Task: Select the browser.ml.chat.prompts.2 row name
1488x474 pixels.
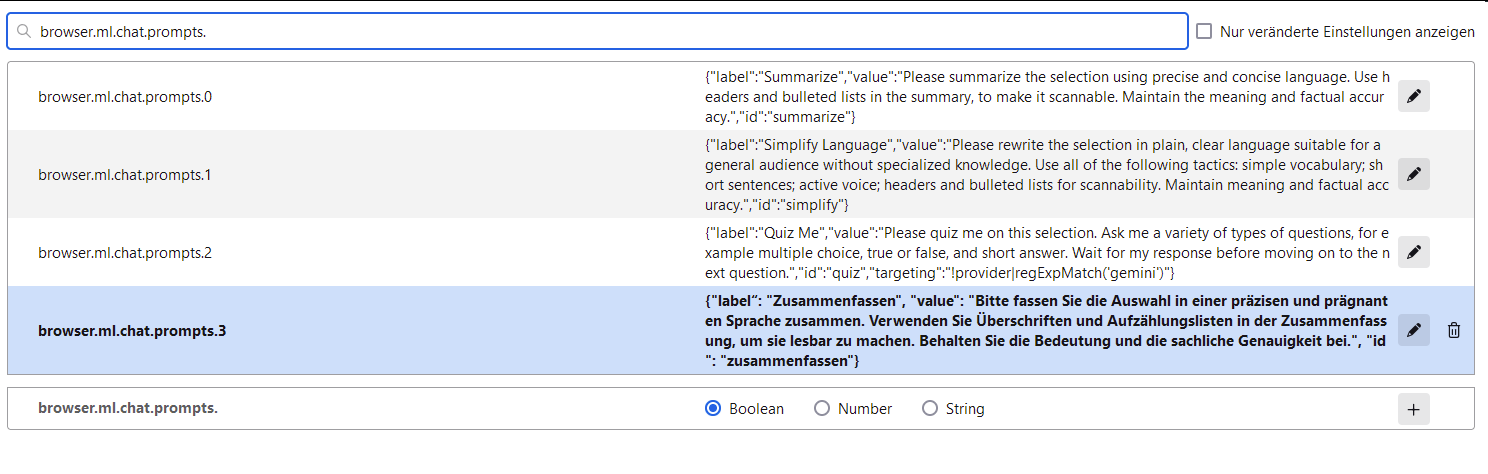Action: [125, 253]
